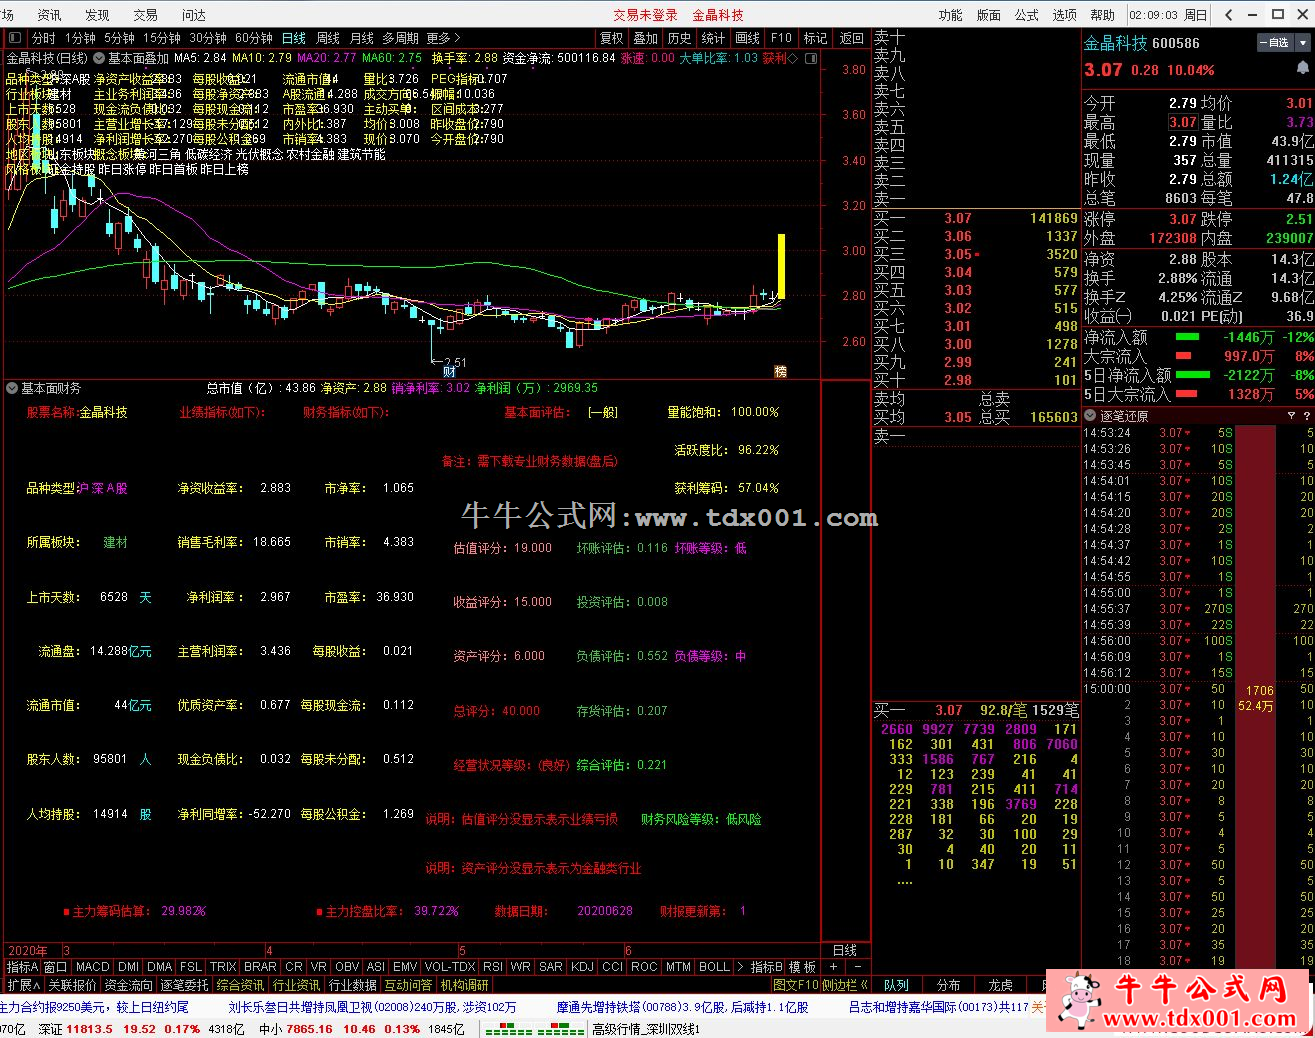Click the 统计 toolbar button
This screenshot has width=1315, height=1038.
coord(713,38)
